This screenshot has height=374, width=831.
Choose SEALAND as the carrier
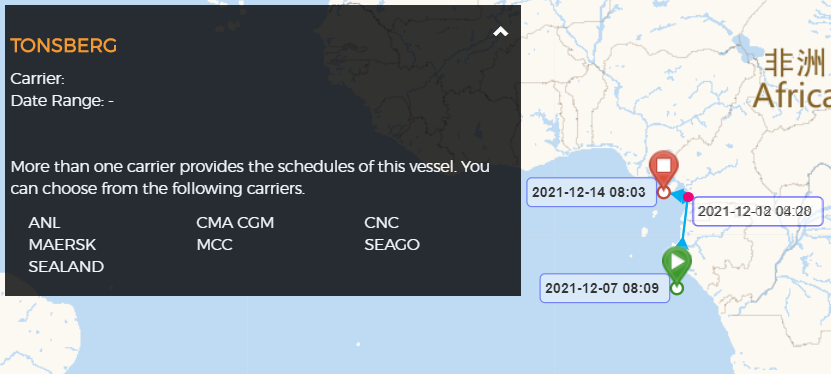click(66, 266)
